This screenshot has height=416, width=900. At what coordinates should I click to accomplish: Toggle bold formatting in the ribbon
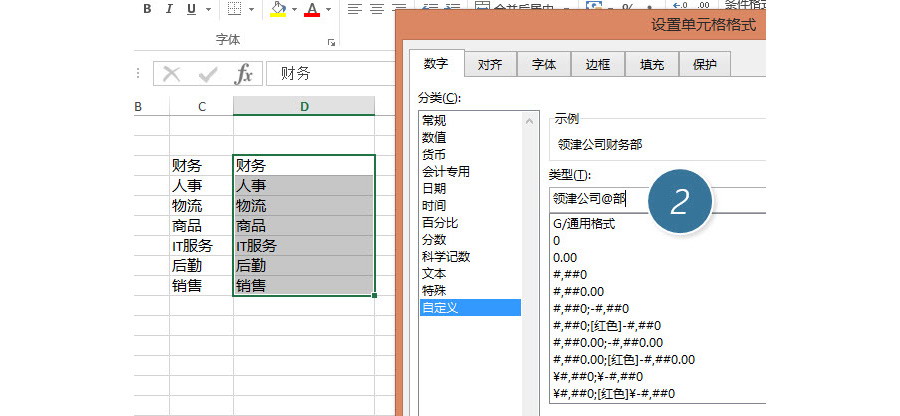click(x=148, y=9)
